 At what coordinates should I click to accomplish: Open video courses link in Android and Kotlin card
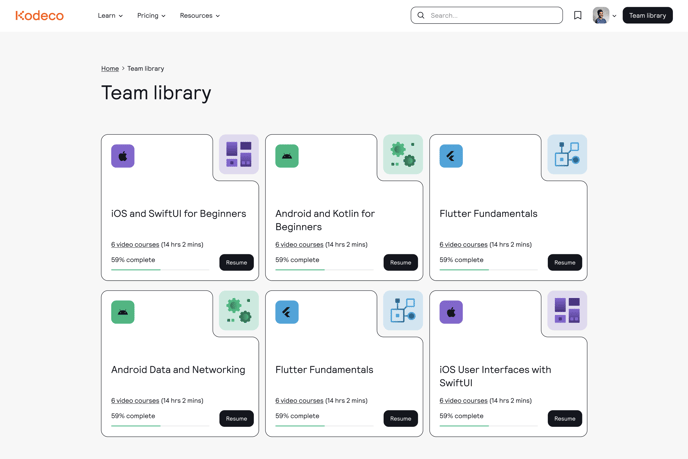pos(299,244)
